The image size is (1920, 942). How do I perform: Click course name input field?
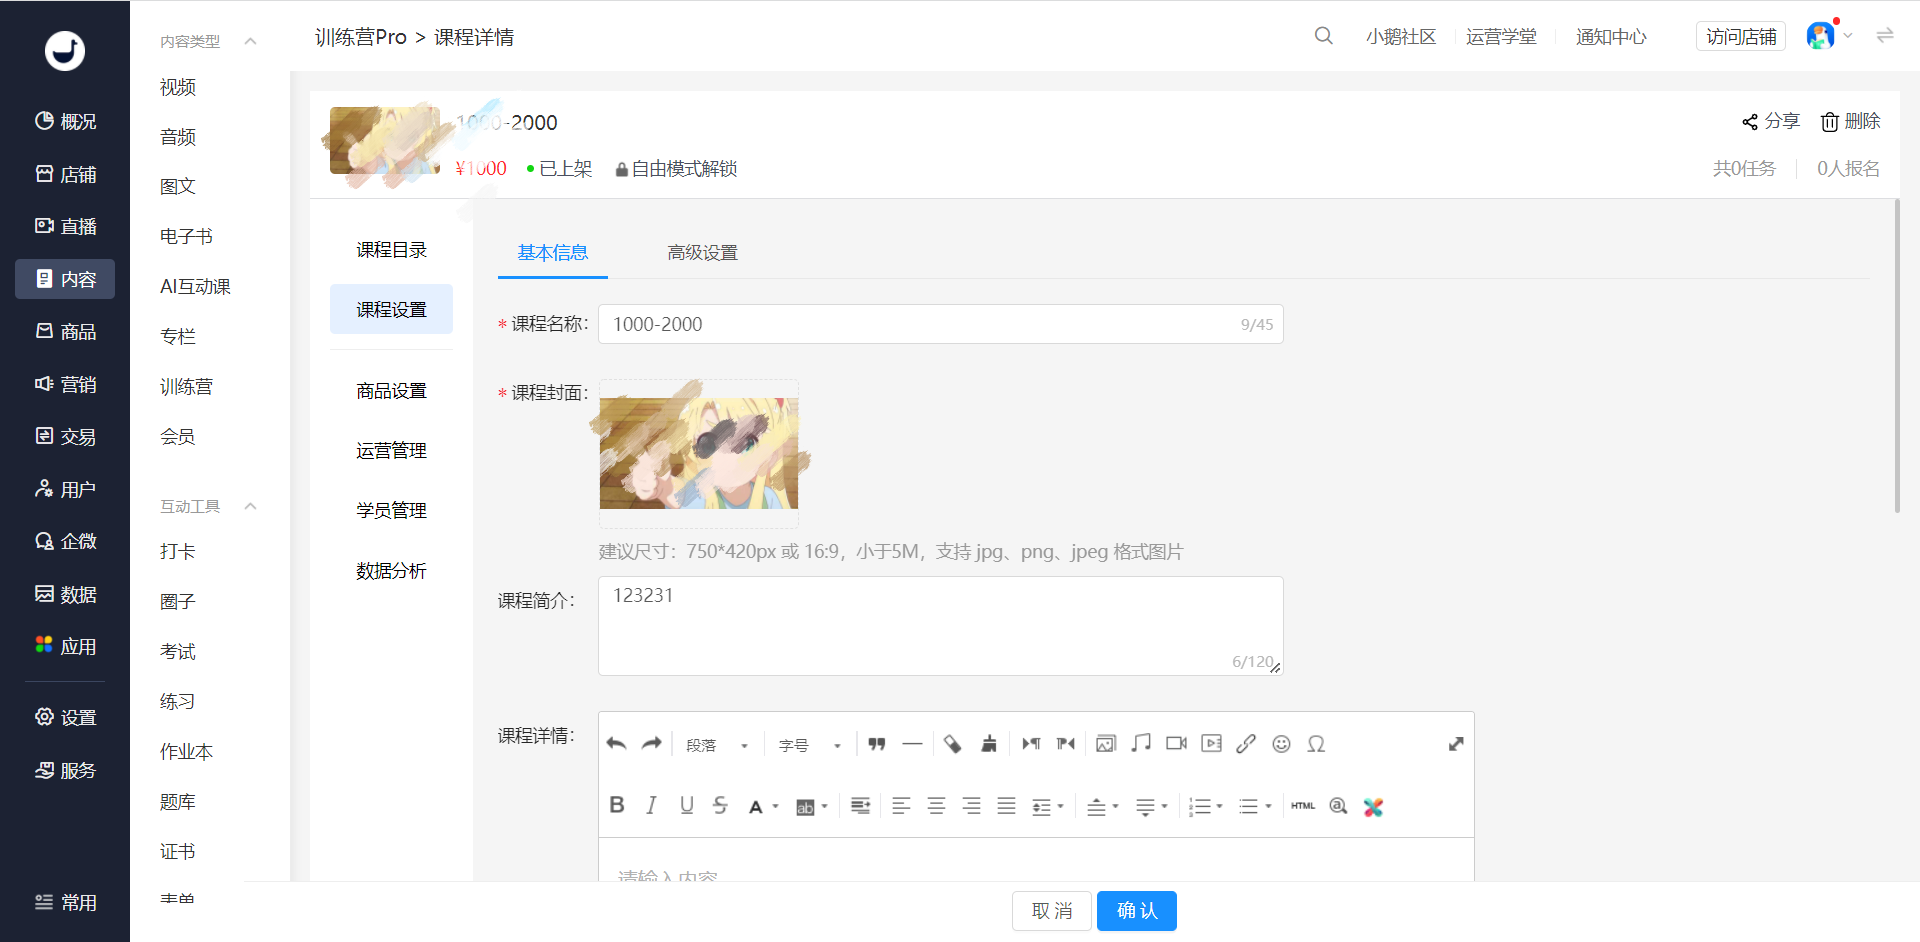(940, 324)
